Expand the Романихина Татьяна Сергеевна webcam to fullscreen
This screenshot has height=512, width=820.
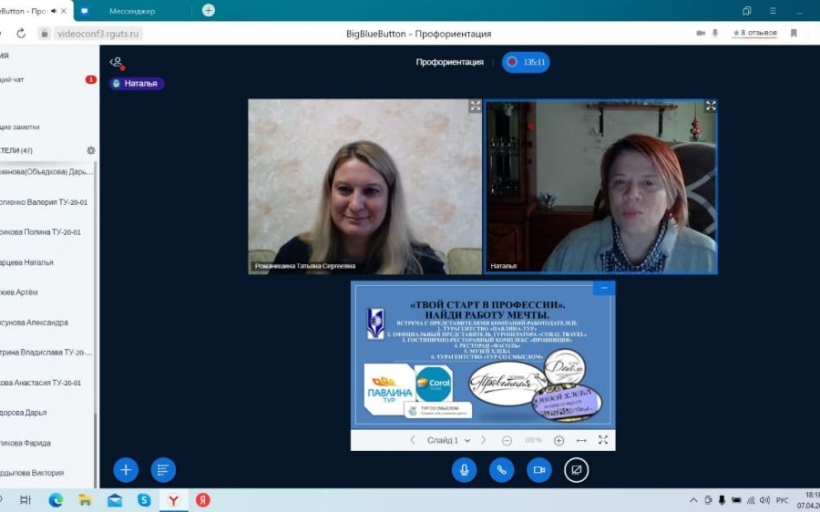(475, 106)
